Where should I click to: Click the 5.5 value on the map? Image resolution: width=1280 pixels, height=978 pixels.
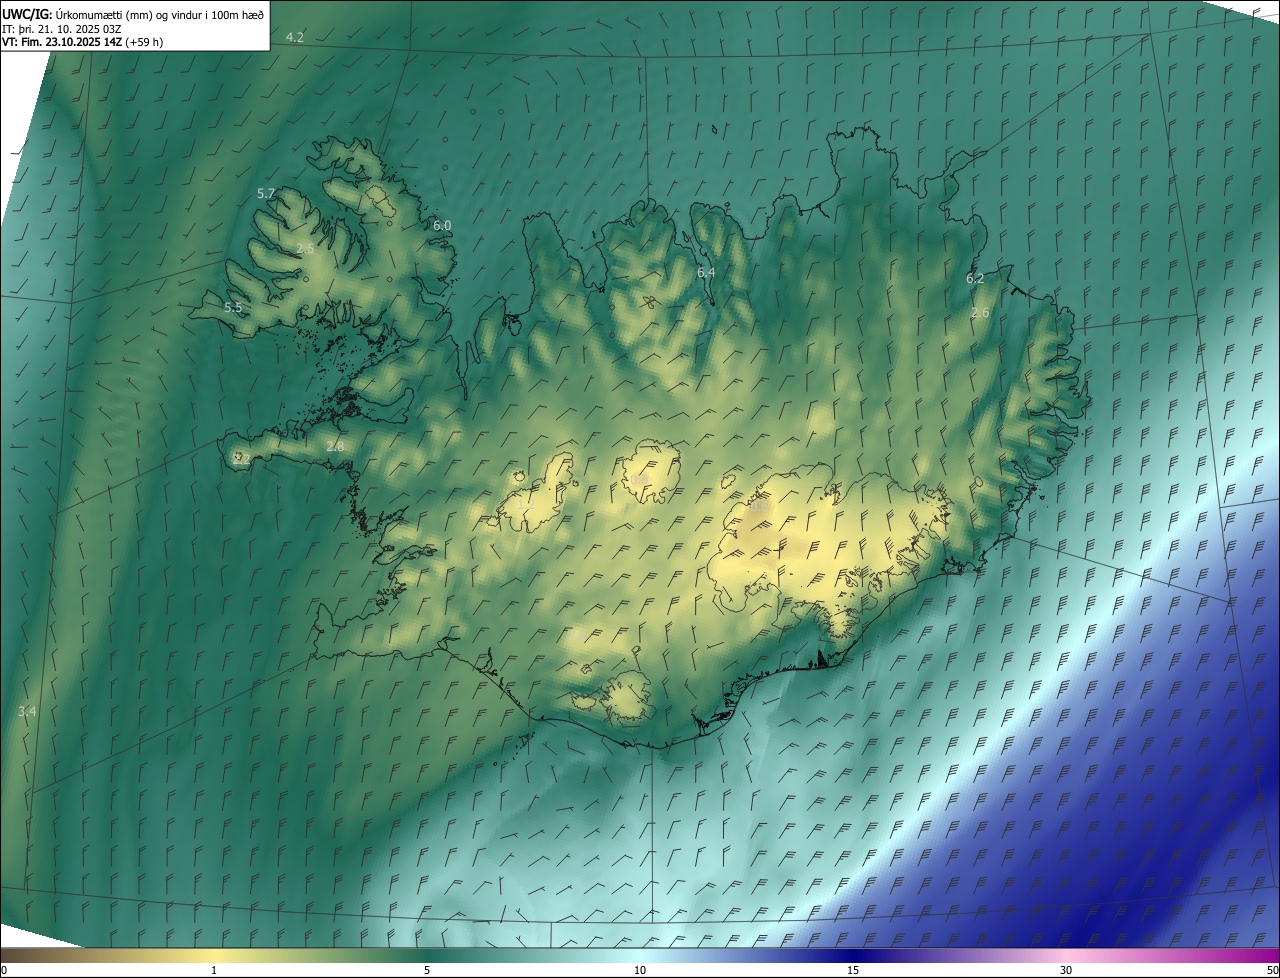point(233,307)
